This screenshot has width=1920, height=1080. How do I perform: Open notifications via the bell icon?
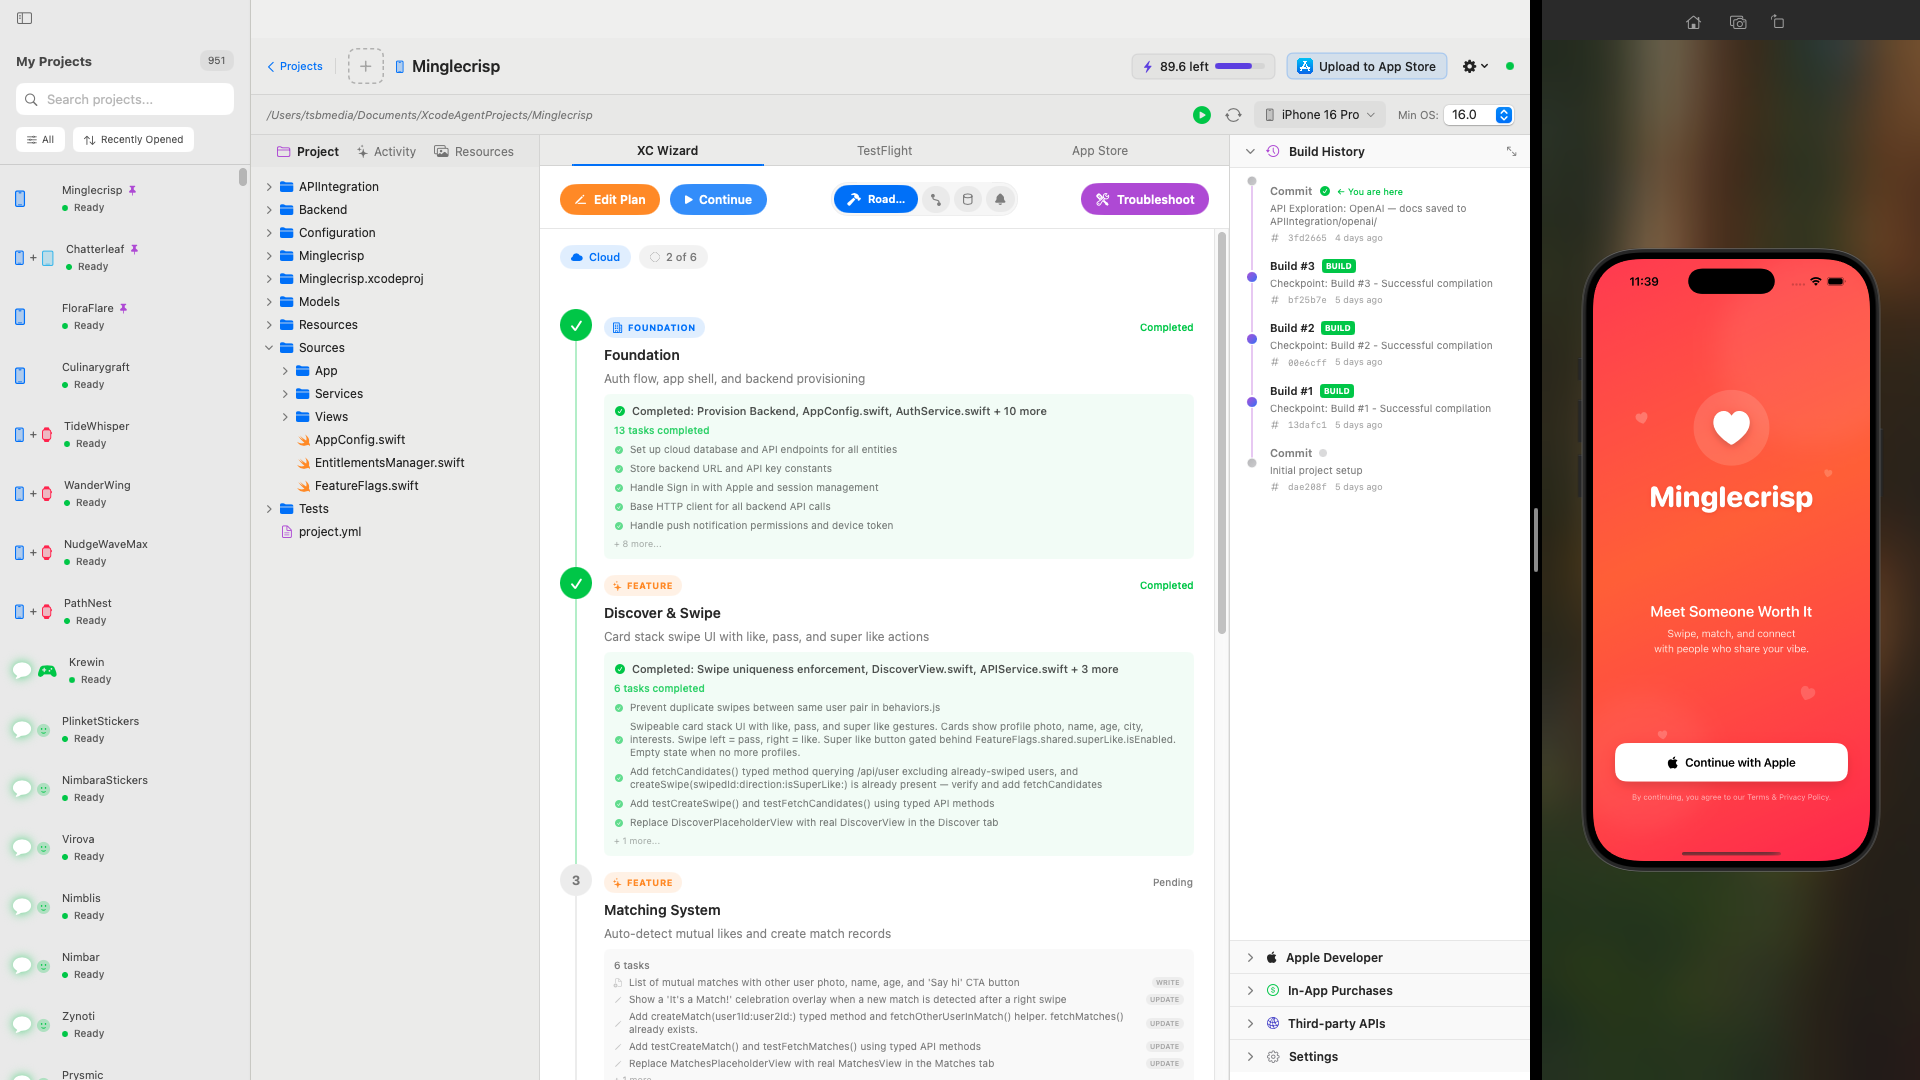point(1000,199)
